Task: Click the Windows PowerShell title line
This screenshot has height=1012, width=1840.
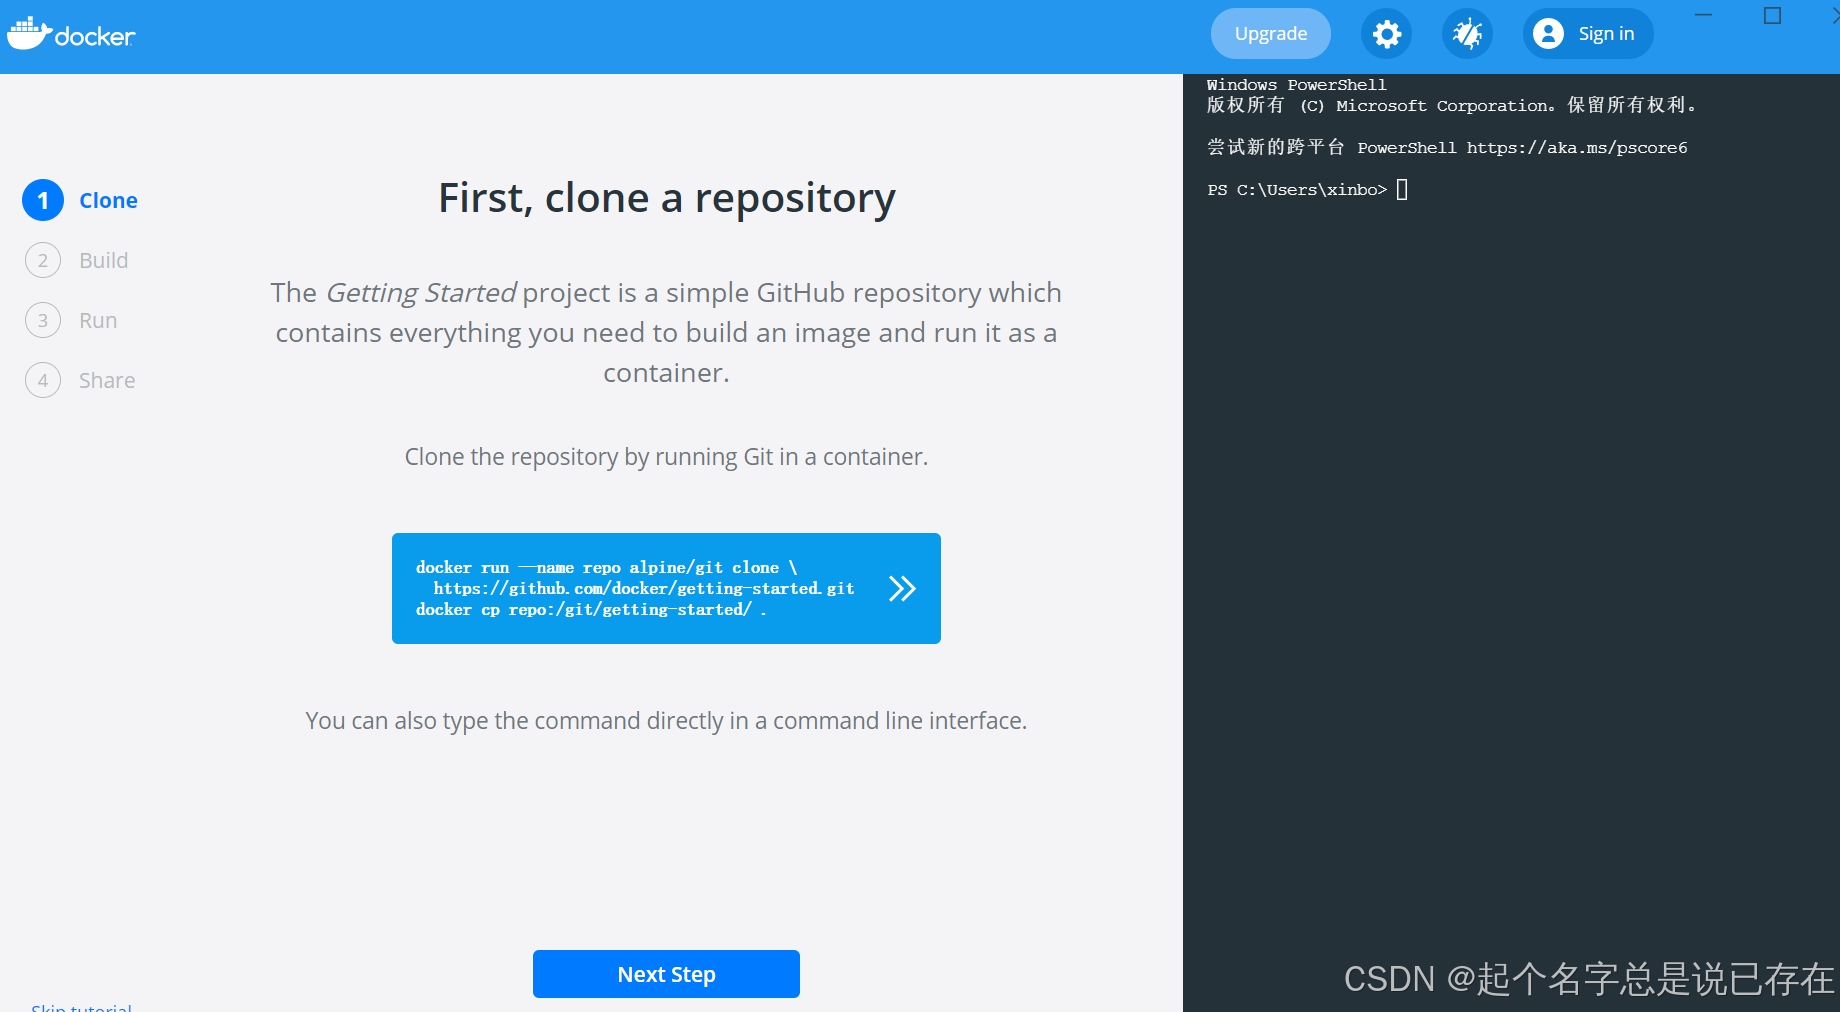Action: tap(1296, 85)
